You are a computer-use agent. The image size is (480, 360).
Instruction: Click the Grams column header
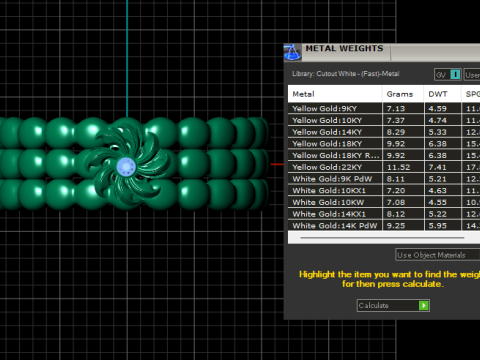click(x=403, y=94)
